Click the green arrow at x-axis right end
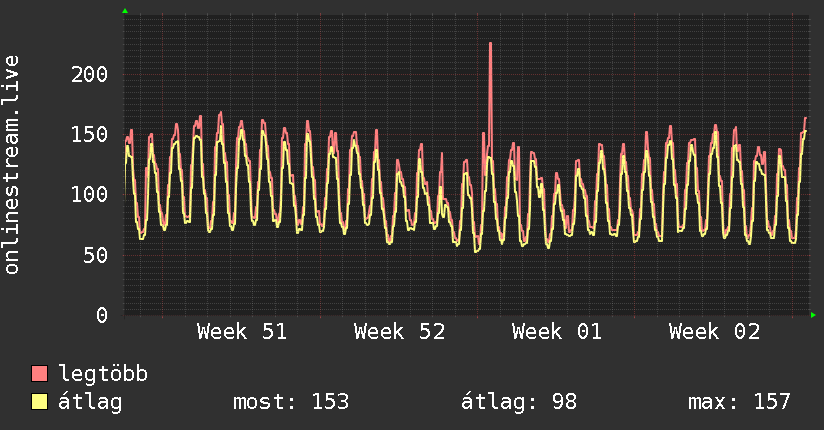The image size is (824, 430). click(814, 315)
